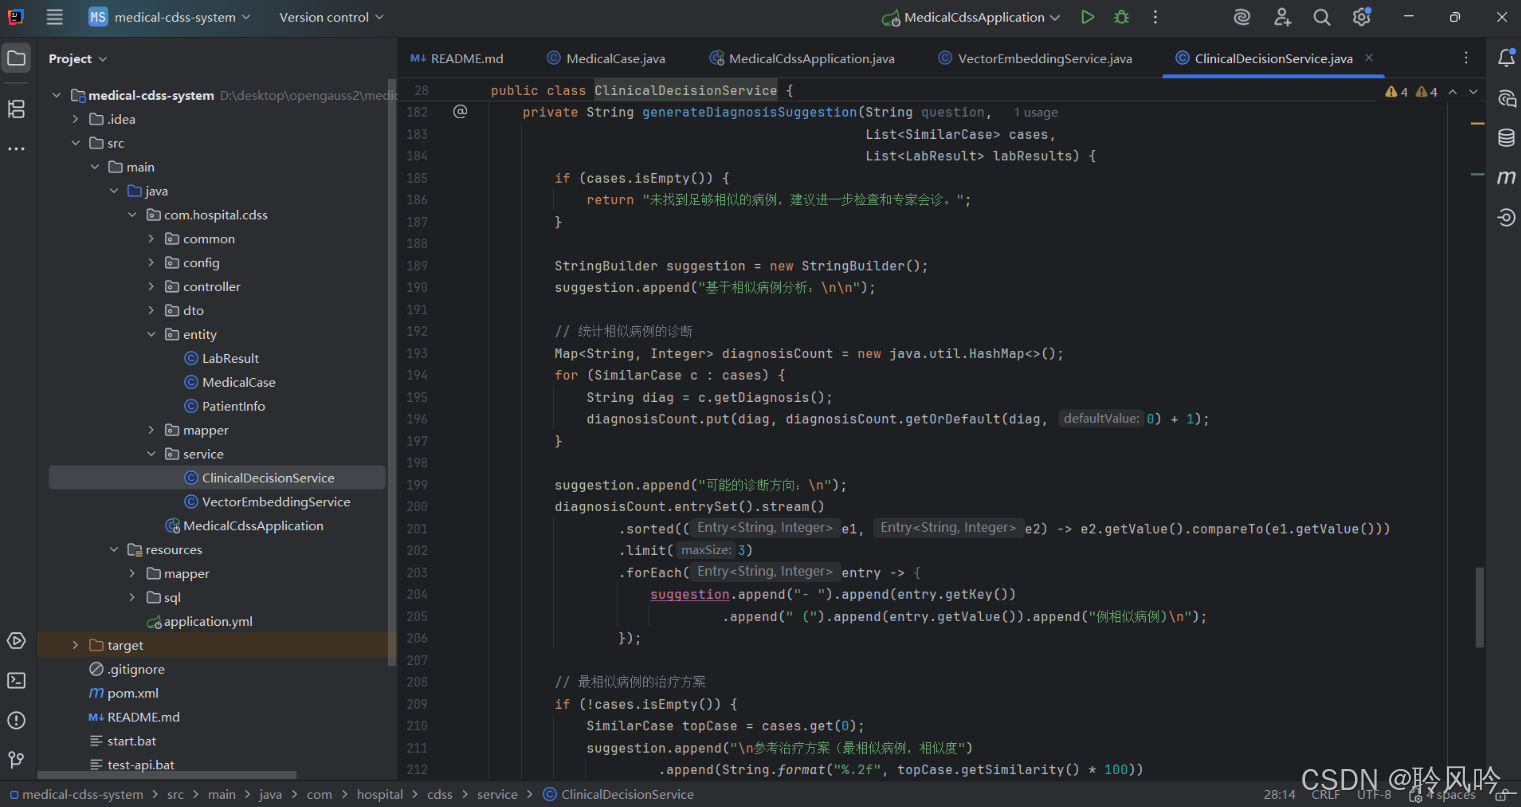Open the bottom icon in right sidebar

tap(1506, 217)
